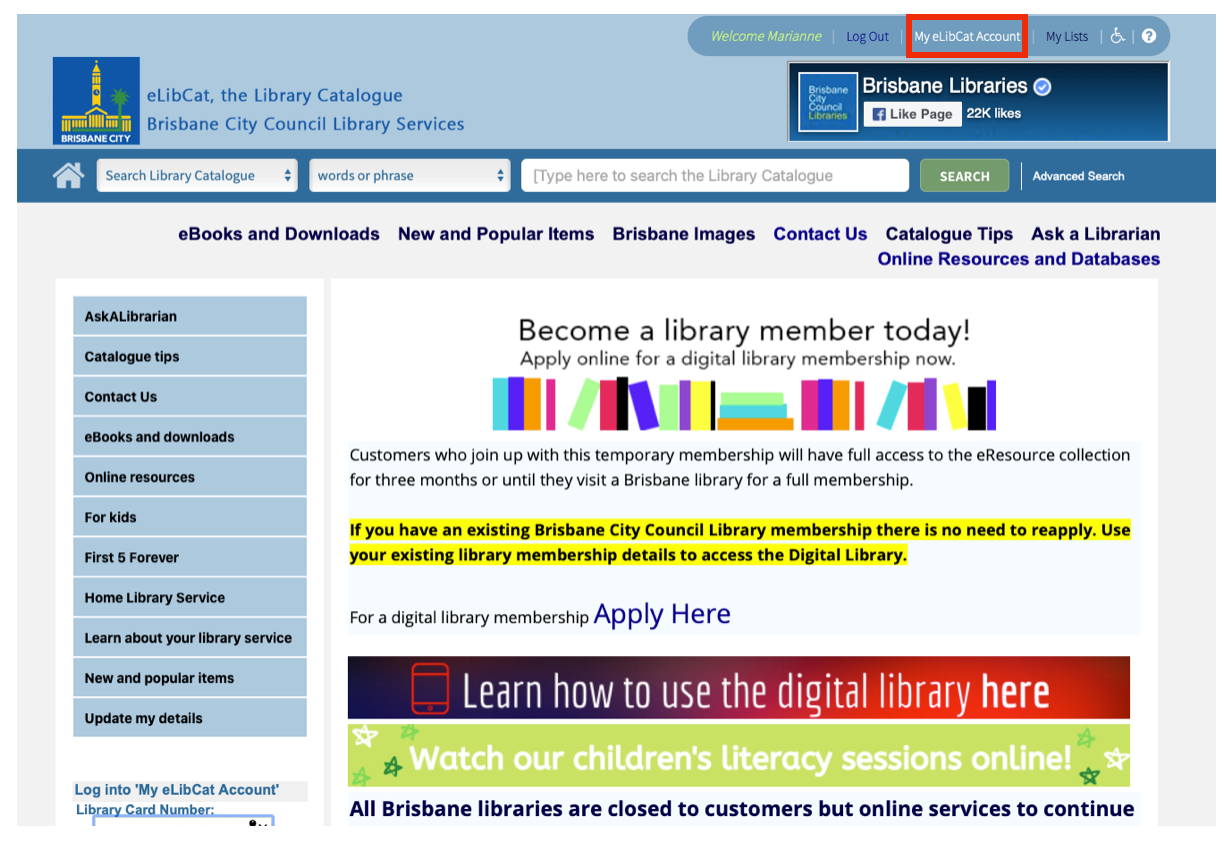Screen dimensions: 1224x843
Task: Open Catalogue Tips in top navigation
Action: tap(949, 234)
